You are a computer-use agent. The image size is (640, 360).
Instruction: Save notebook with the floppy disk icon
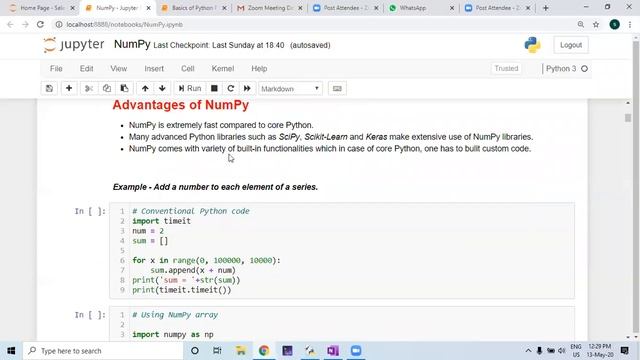coord(49,89)
